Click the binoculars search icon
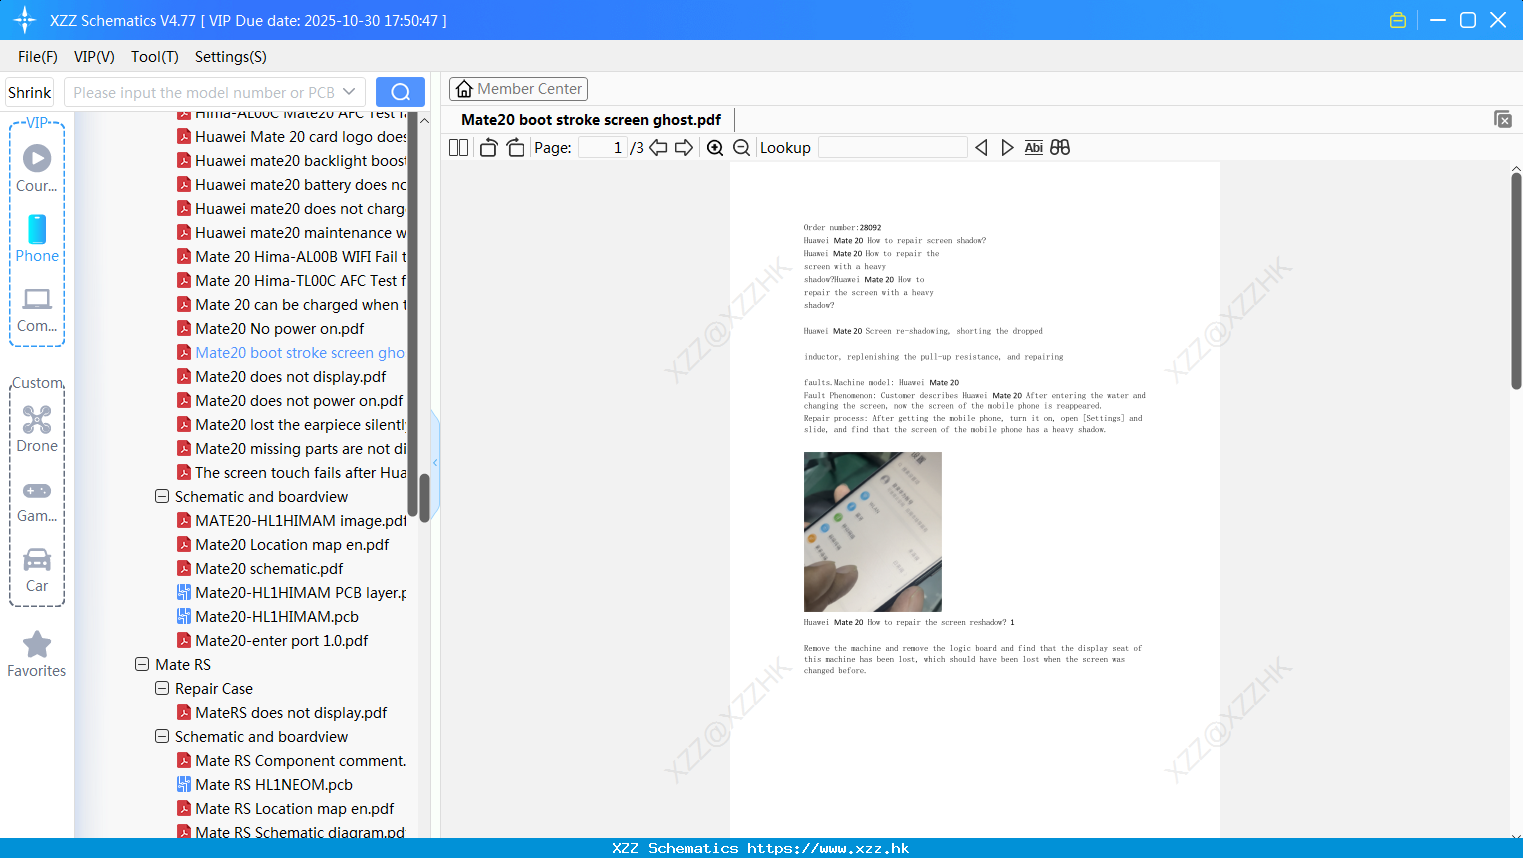Screen dimensions: 1523x858 click(x=1060, y=147)
